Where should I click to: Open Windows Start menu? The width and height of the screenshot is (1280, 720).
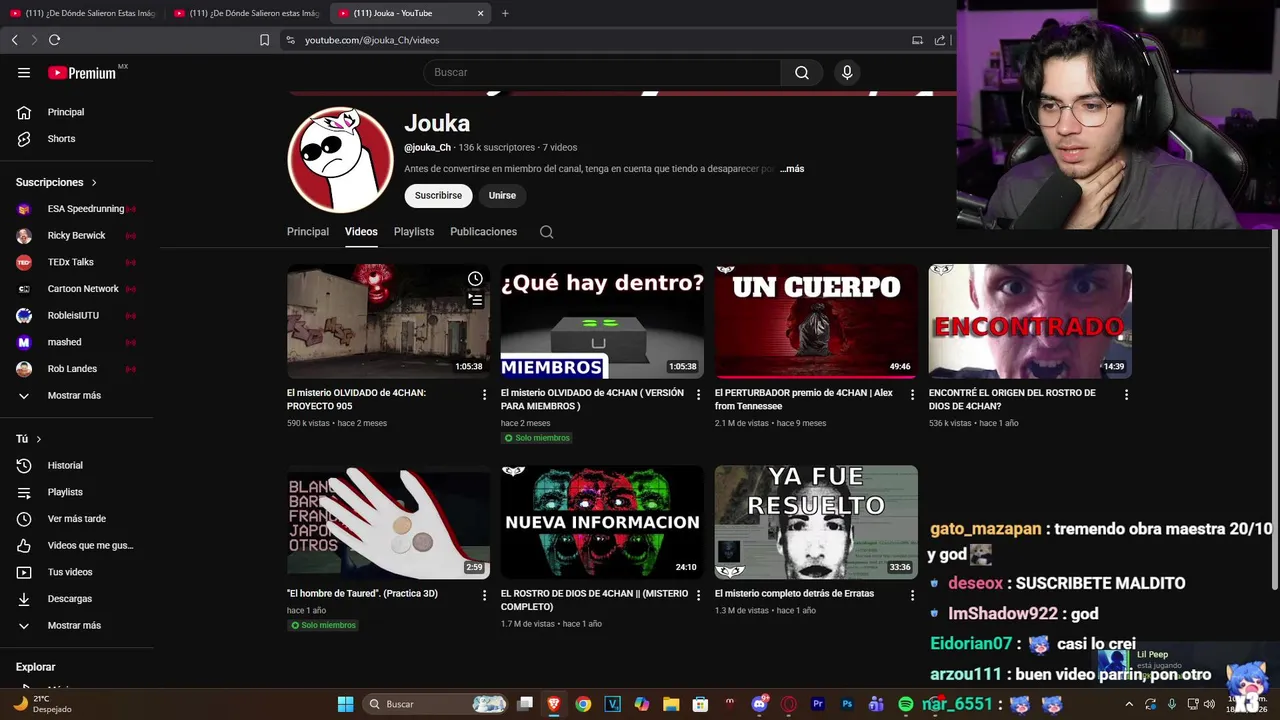pos(345,704)
